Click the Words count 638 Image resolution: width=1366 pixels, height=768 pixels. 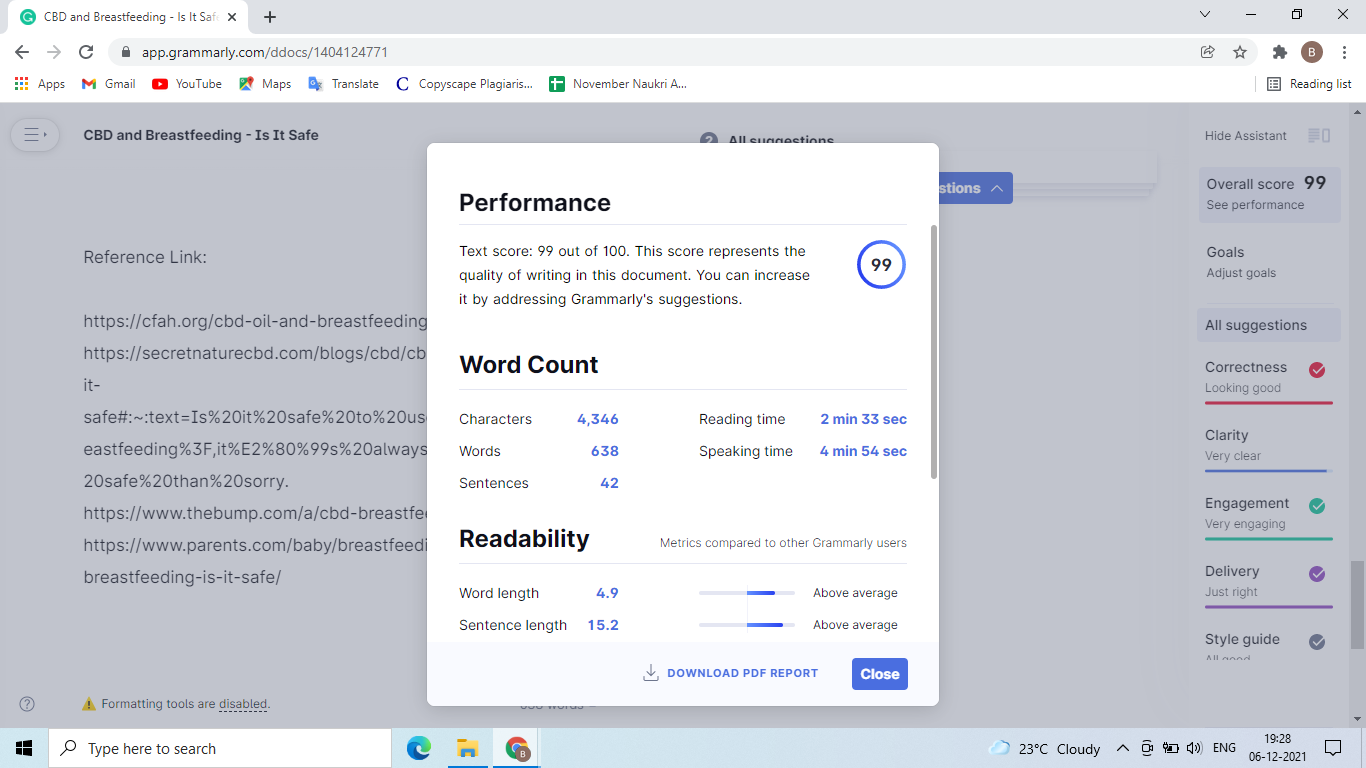[605, 451]
